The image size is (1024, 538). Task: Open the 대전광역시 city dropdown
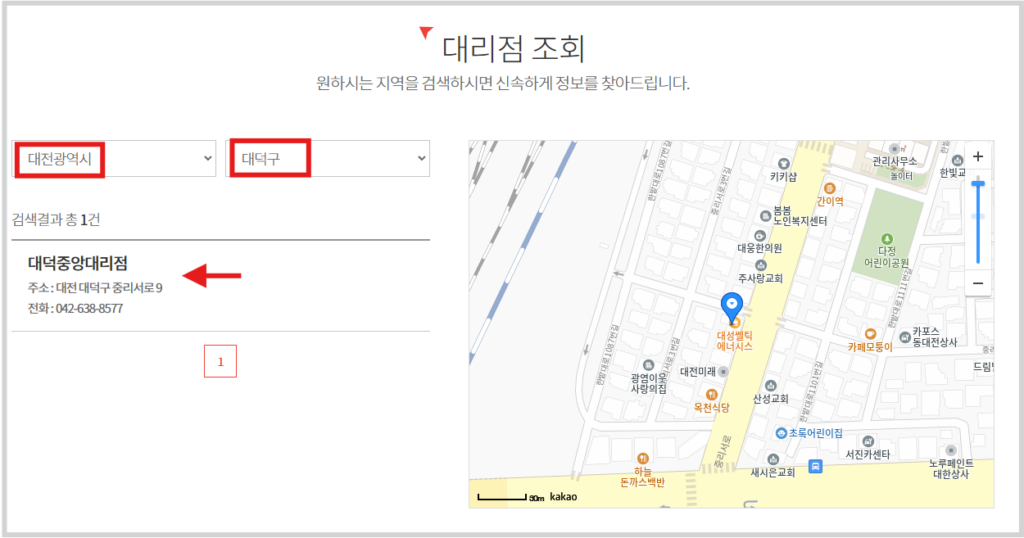(114, 159)
